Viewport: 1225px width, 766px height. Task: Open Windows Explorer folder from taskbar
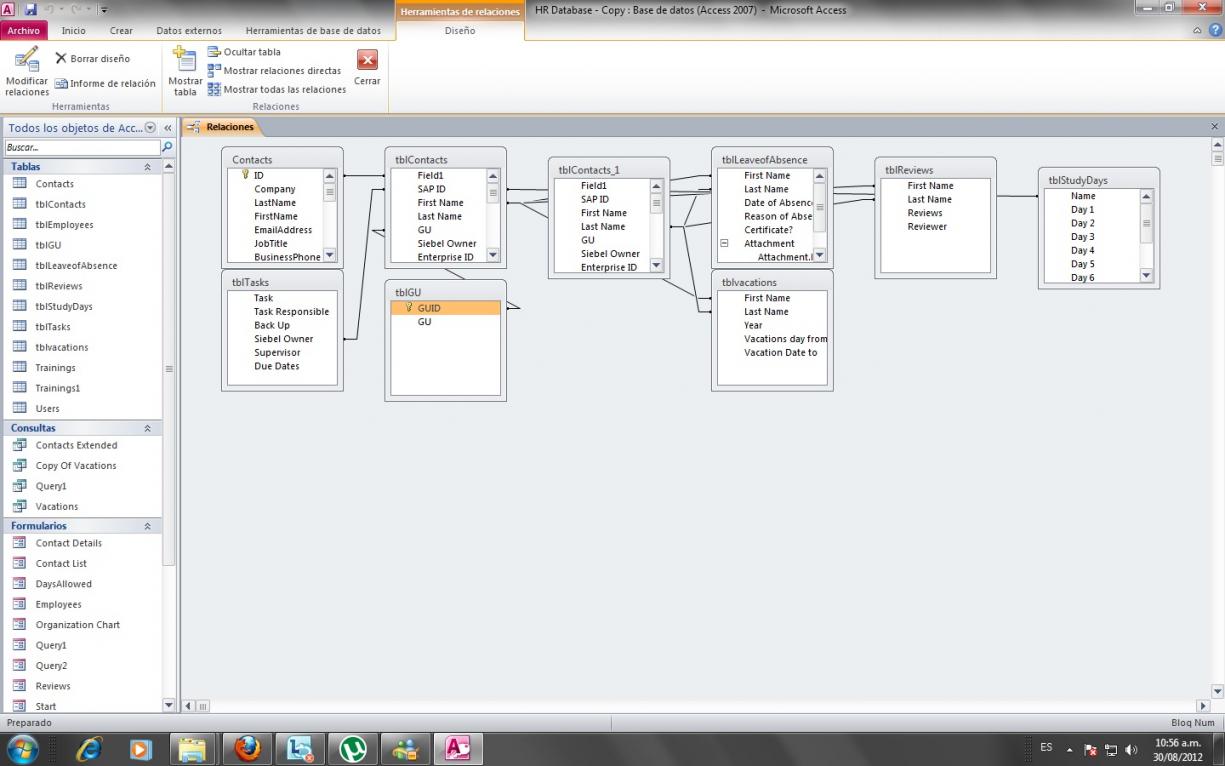click(x=193, y=748)
